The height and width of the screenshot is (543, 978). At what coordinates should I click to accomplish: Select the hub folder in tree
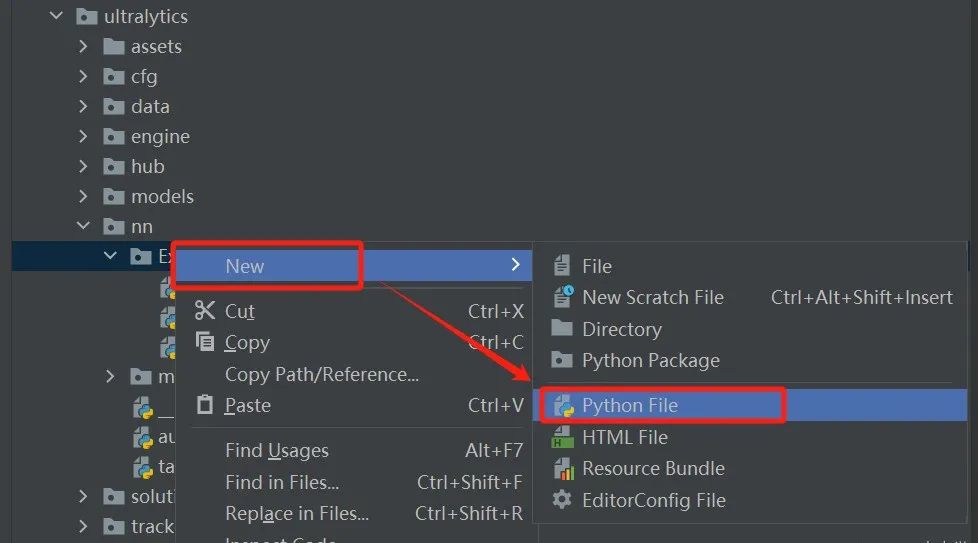147,166
